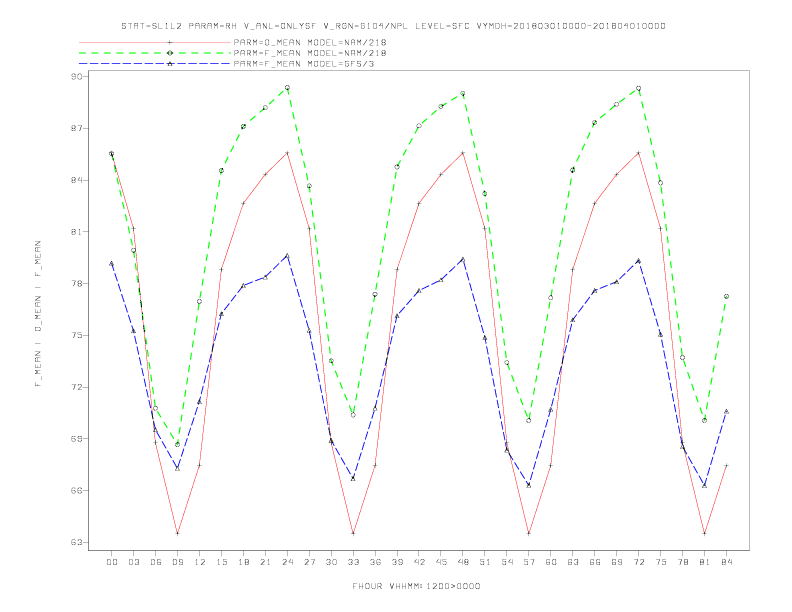Click x-axis tick label 54
This screenshot has height=612, width=792.
coord(507,562)
